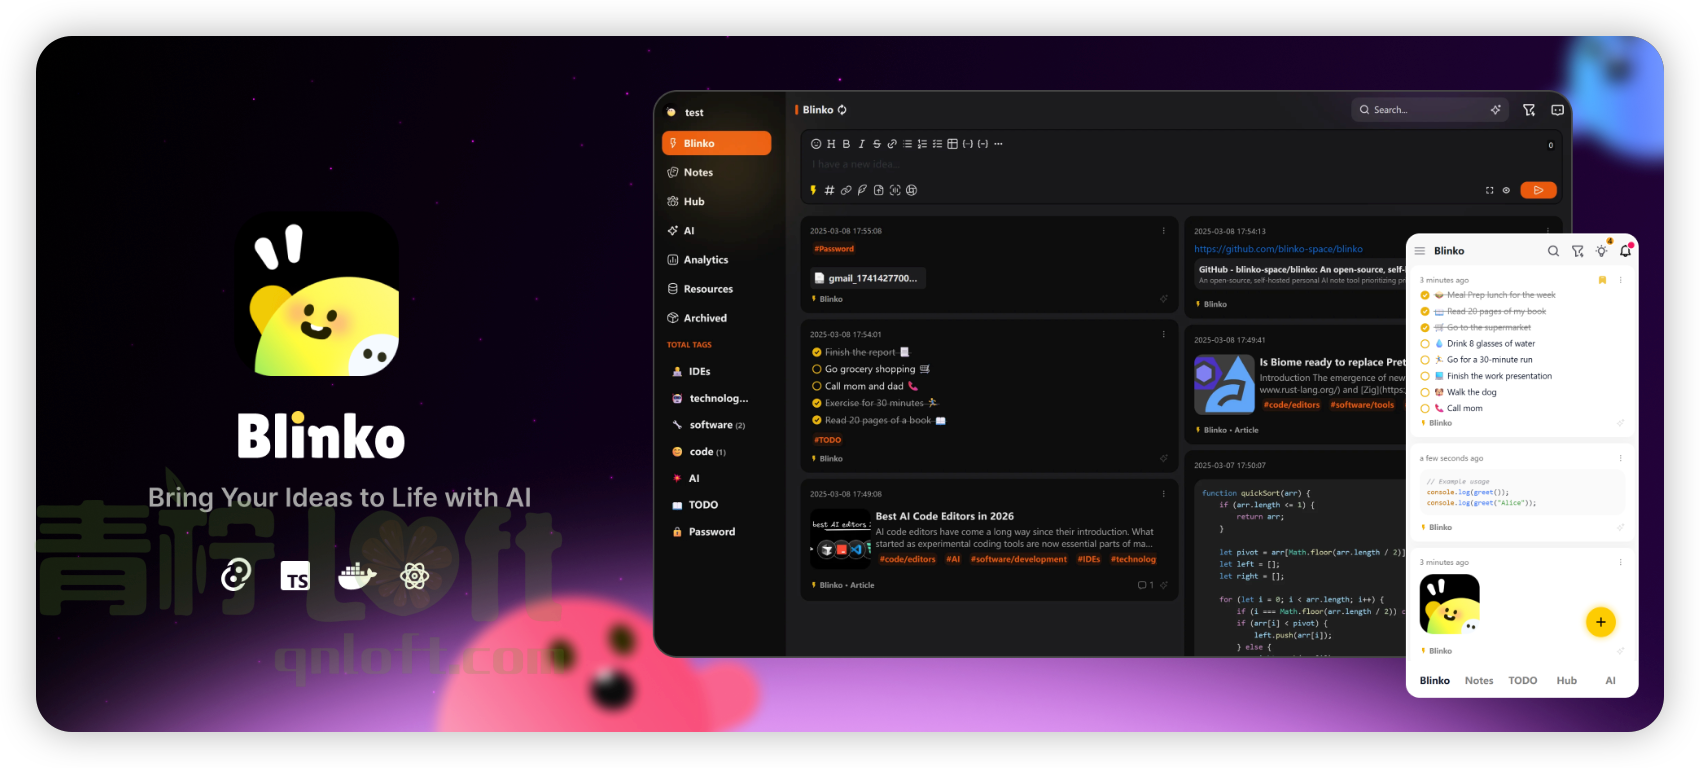
Task: Click the notification bell in mobile view
Action: click(1625, 251)
